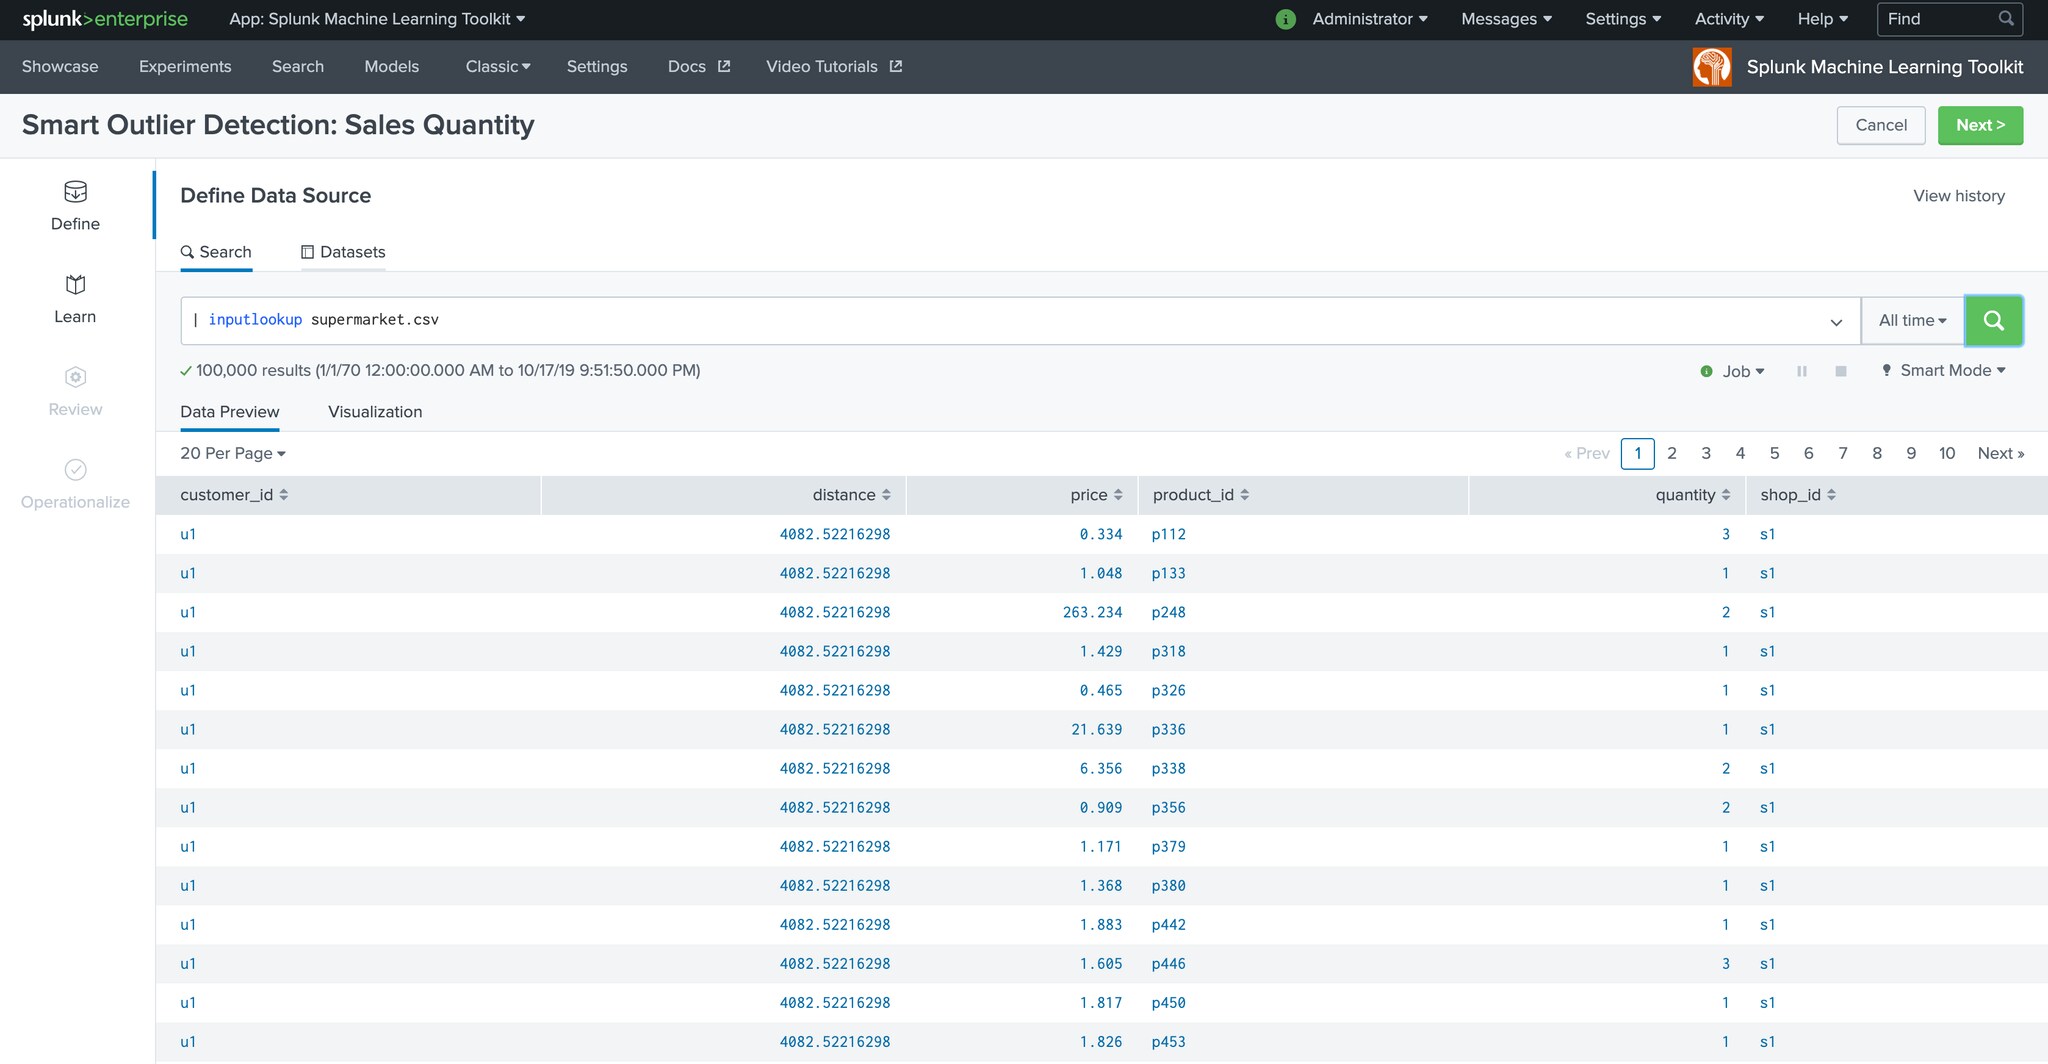
Task: Sort by distance column
Action: [x=851, y=495]
